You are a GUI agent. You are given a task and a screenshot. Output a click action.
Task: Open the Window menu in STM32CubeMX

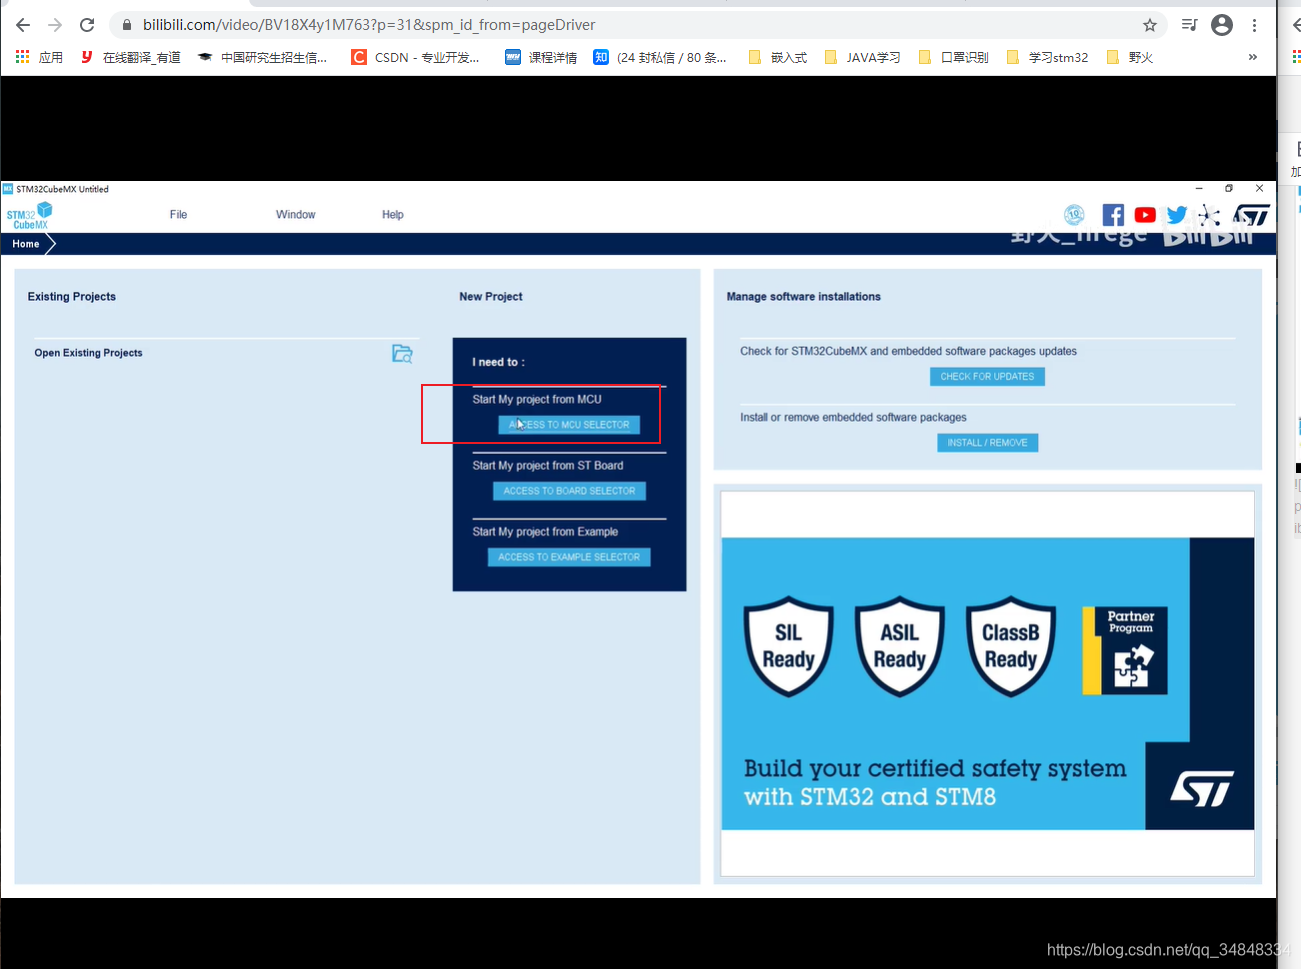click(295, 215)
